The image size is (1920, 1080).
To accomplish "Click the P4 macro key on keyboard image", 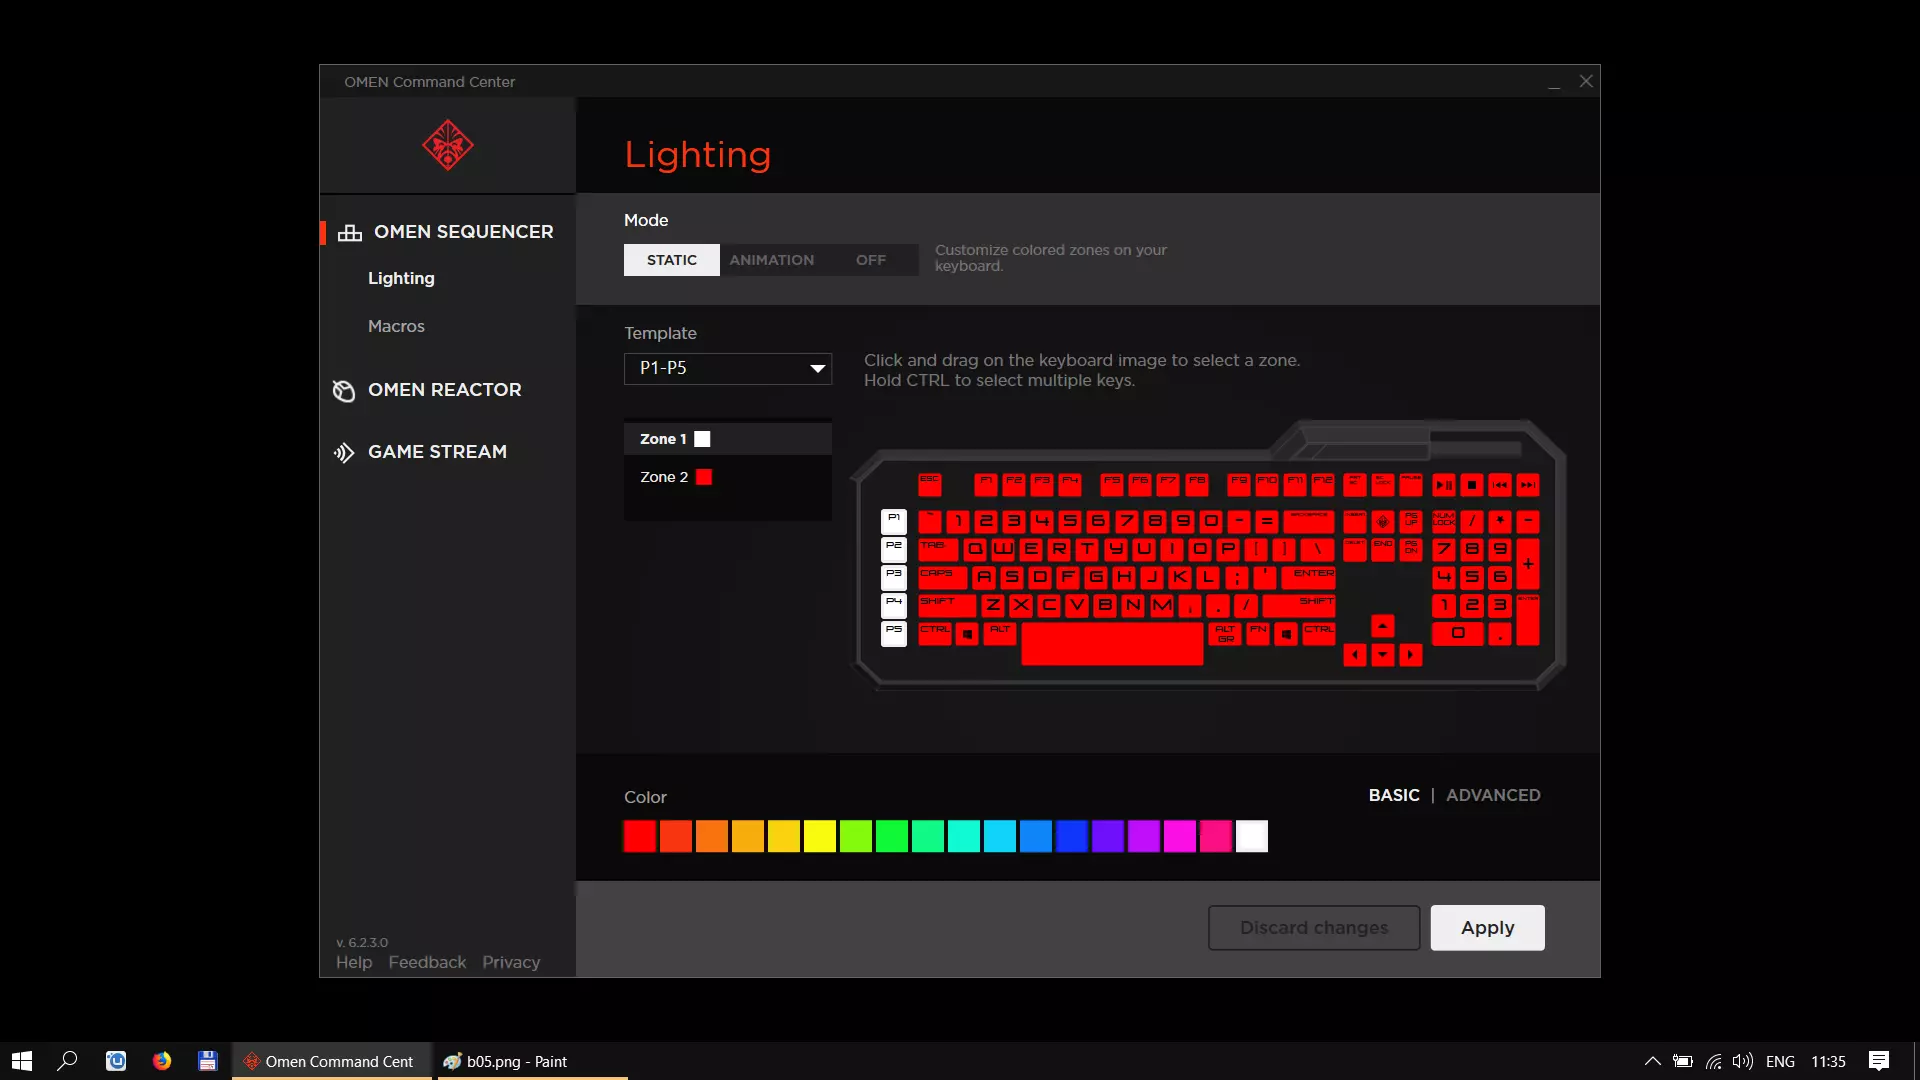I will pyautogui.click(x=894, y=605).
